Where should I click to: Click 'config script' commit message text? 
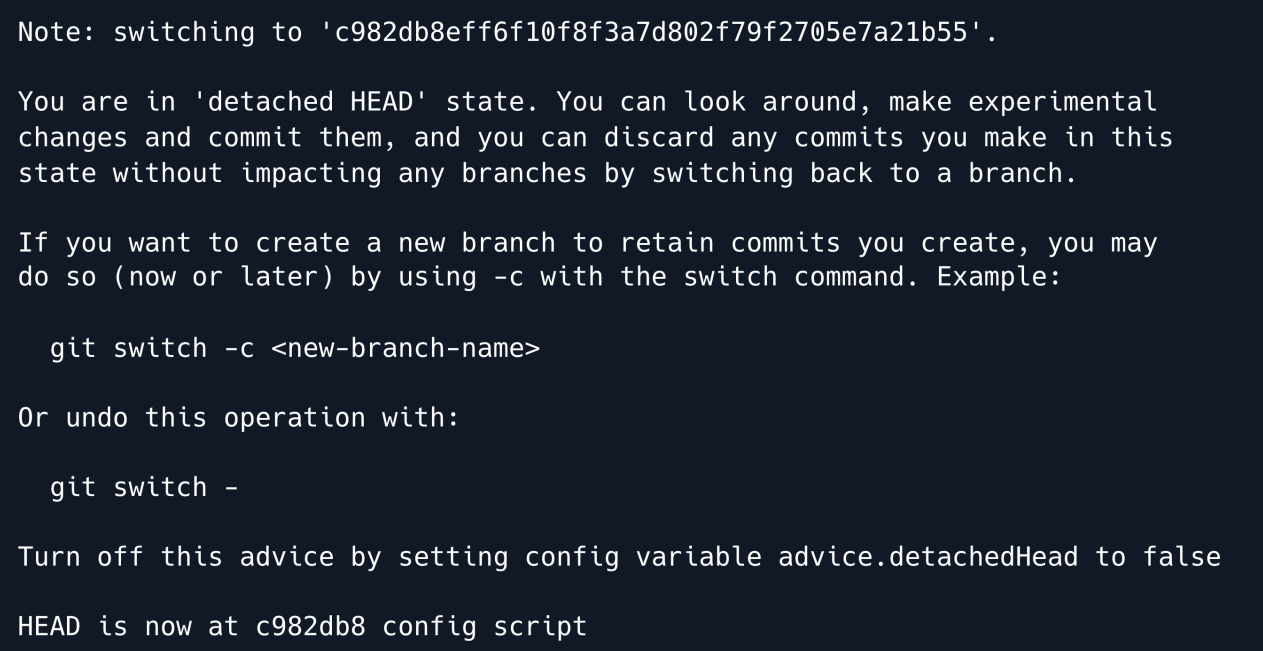[484, 627]
